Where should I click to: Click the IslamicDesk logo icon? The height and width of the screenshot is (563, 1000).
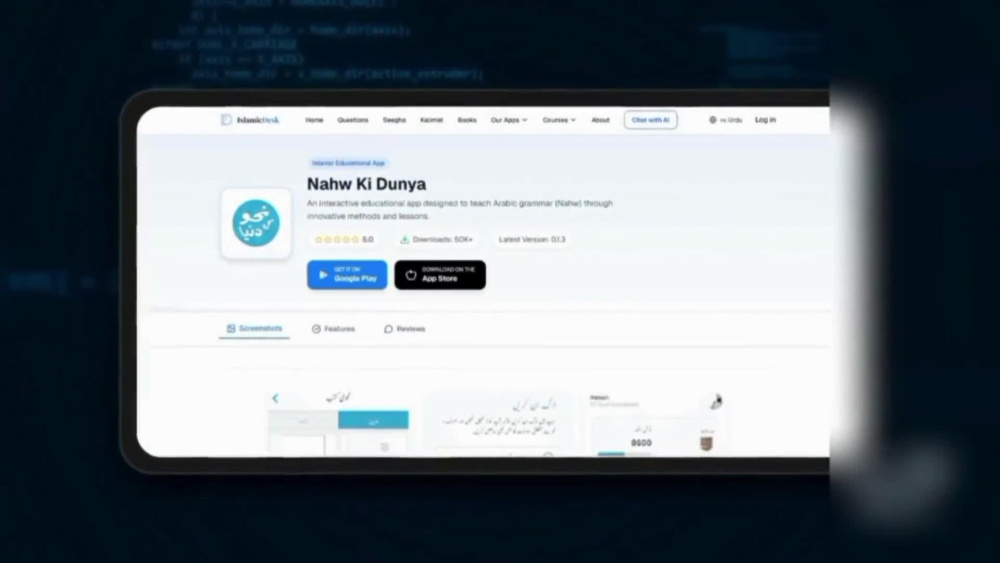pyautogui.click(x=226, y=120)
